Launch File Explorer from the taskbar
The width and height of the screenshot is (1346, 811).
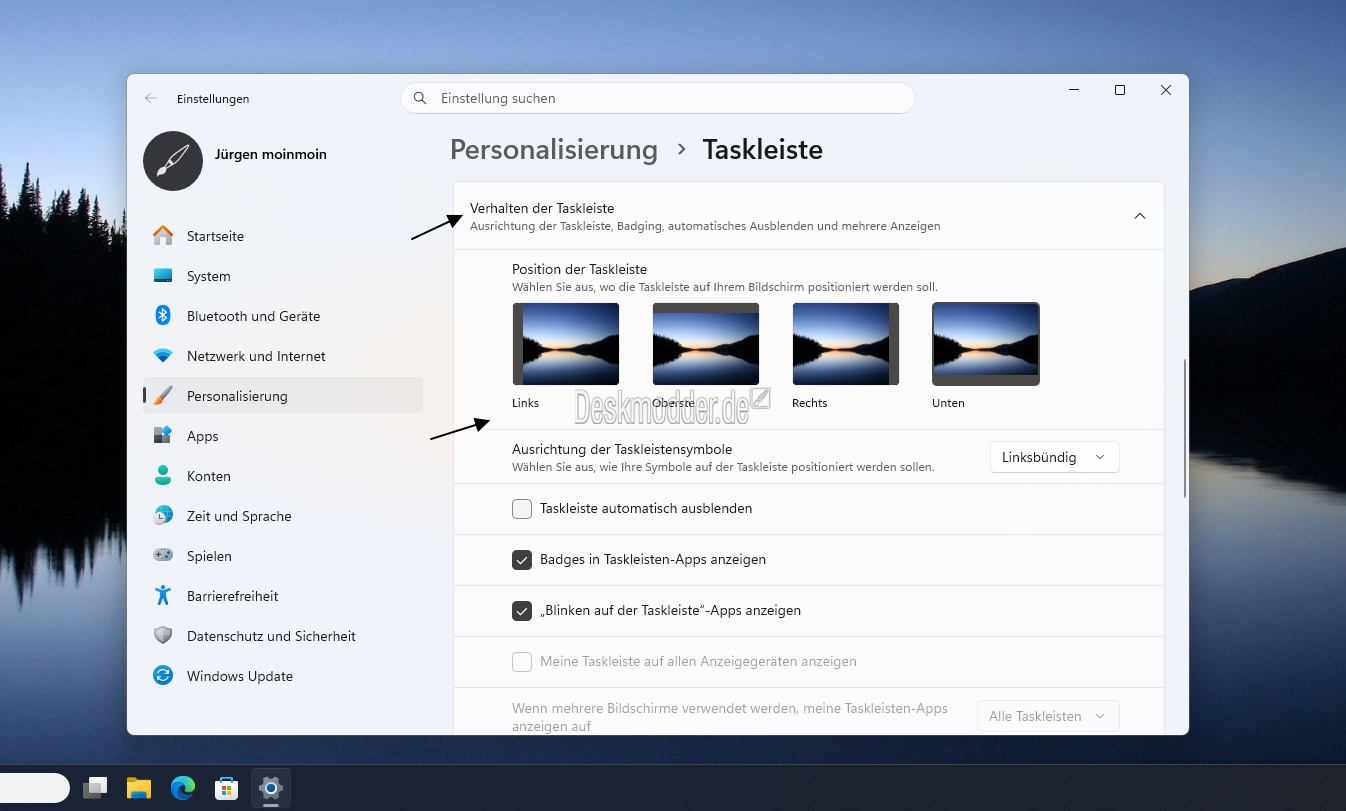[139, 788]
